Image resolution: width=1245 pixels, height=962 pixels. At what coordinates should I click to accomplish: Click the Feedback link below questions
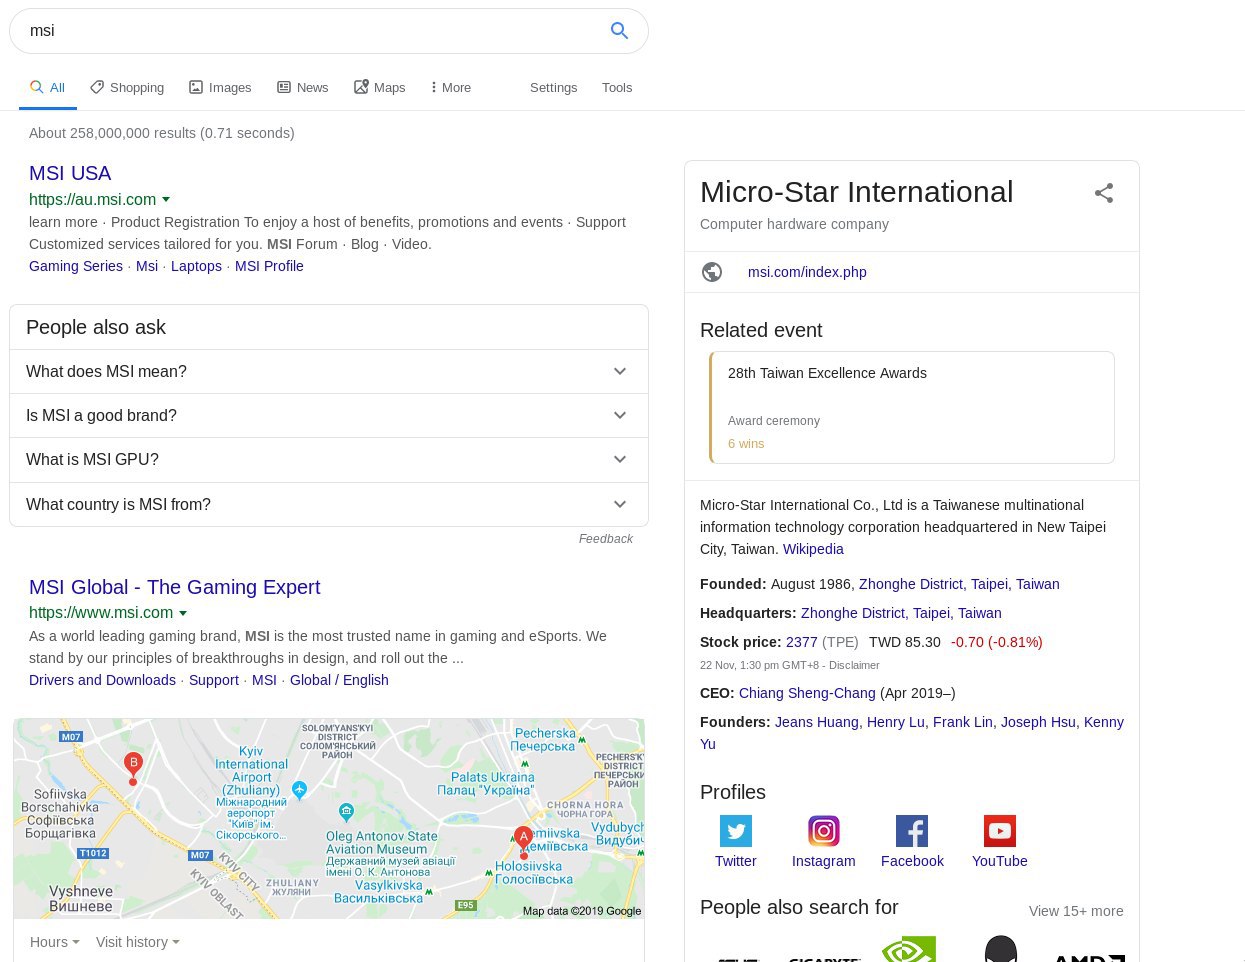606,539
